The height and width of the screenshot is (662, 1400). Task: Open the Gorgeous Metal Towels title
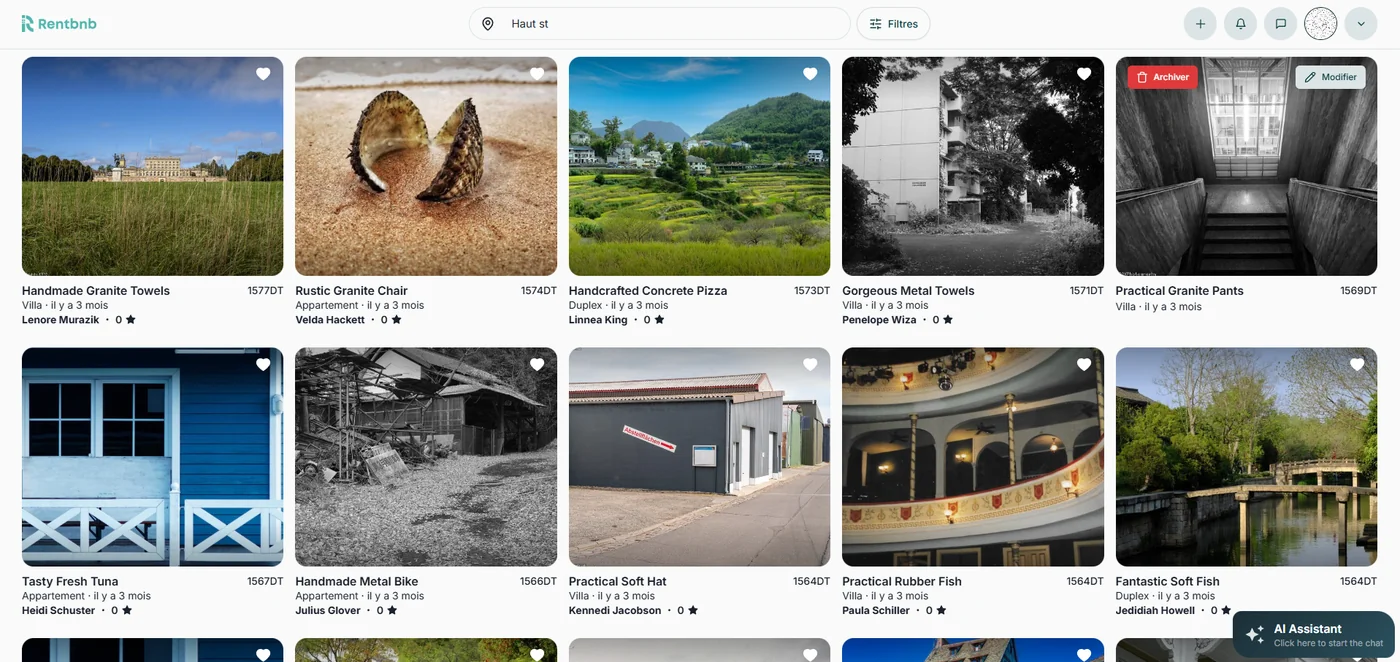click(908, 291)
